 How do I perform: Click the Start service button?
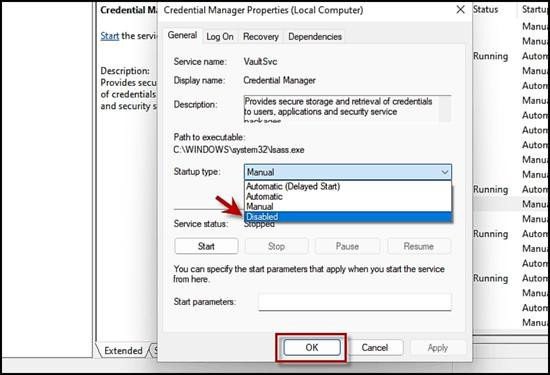pyautogui.click(x=206, y=246)
